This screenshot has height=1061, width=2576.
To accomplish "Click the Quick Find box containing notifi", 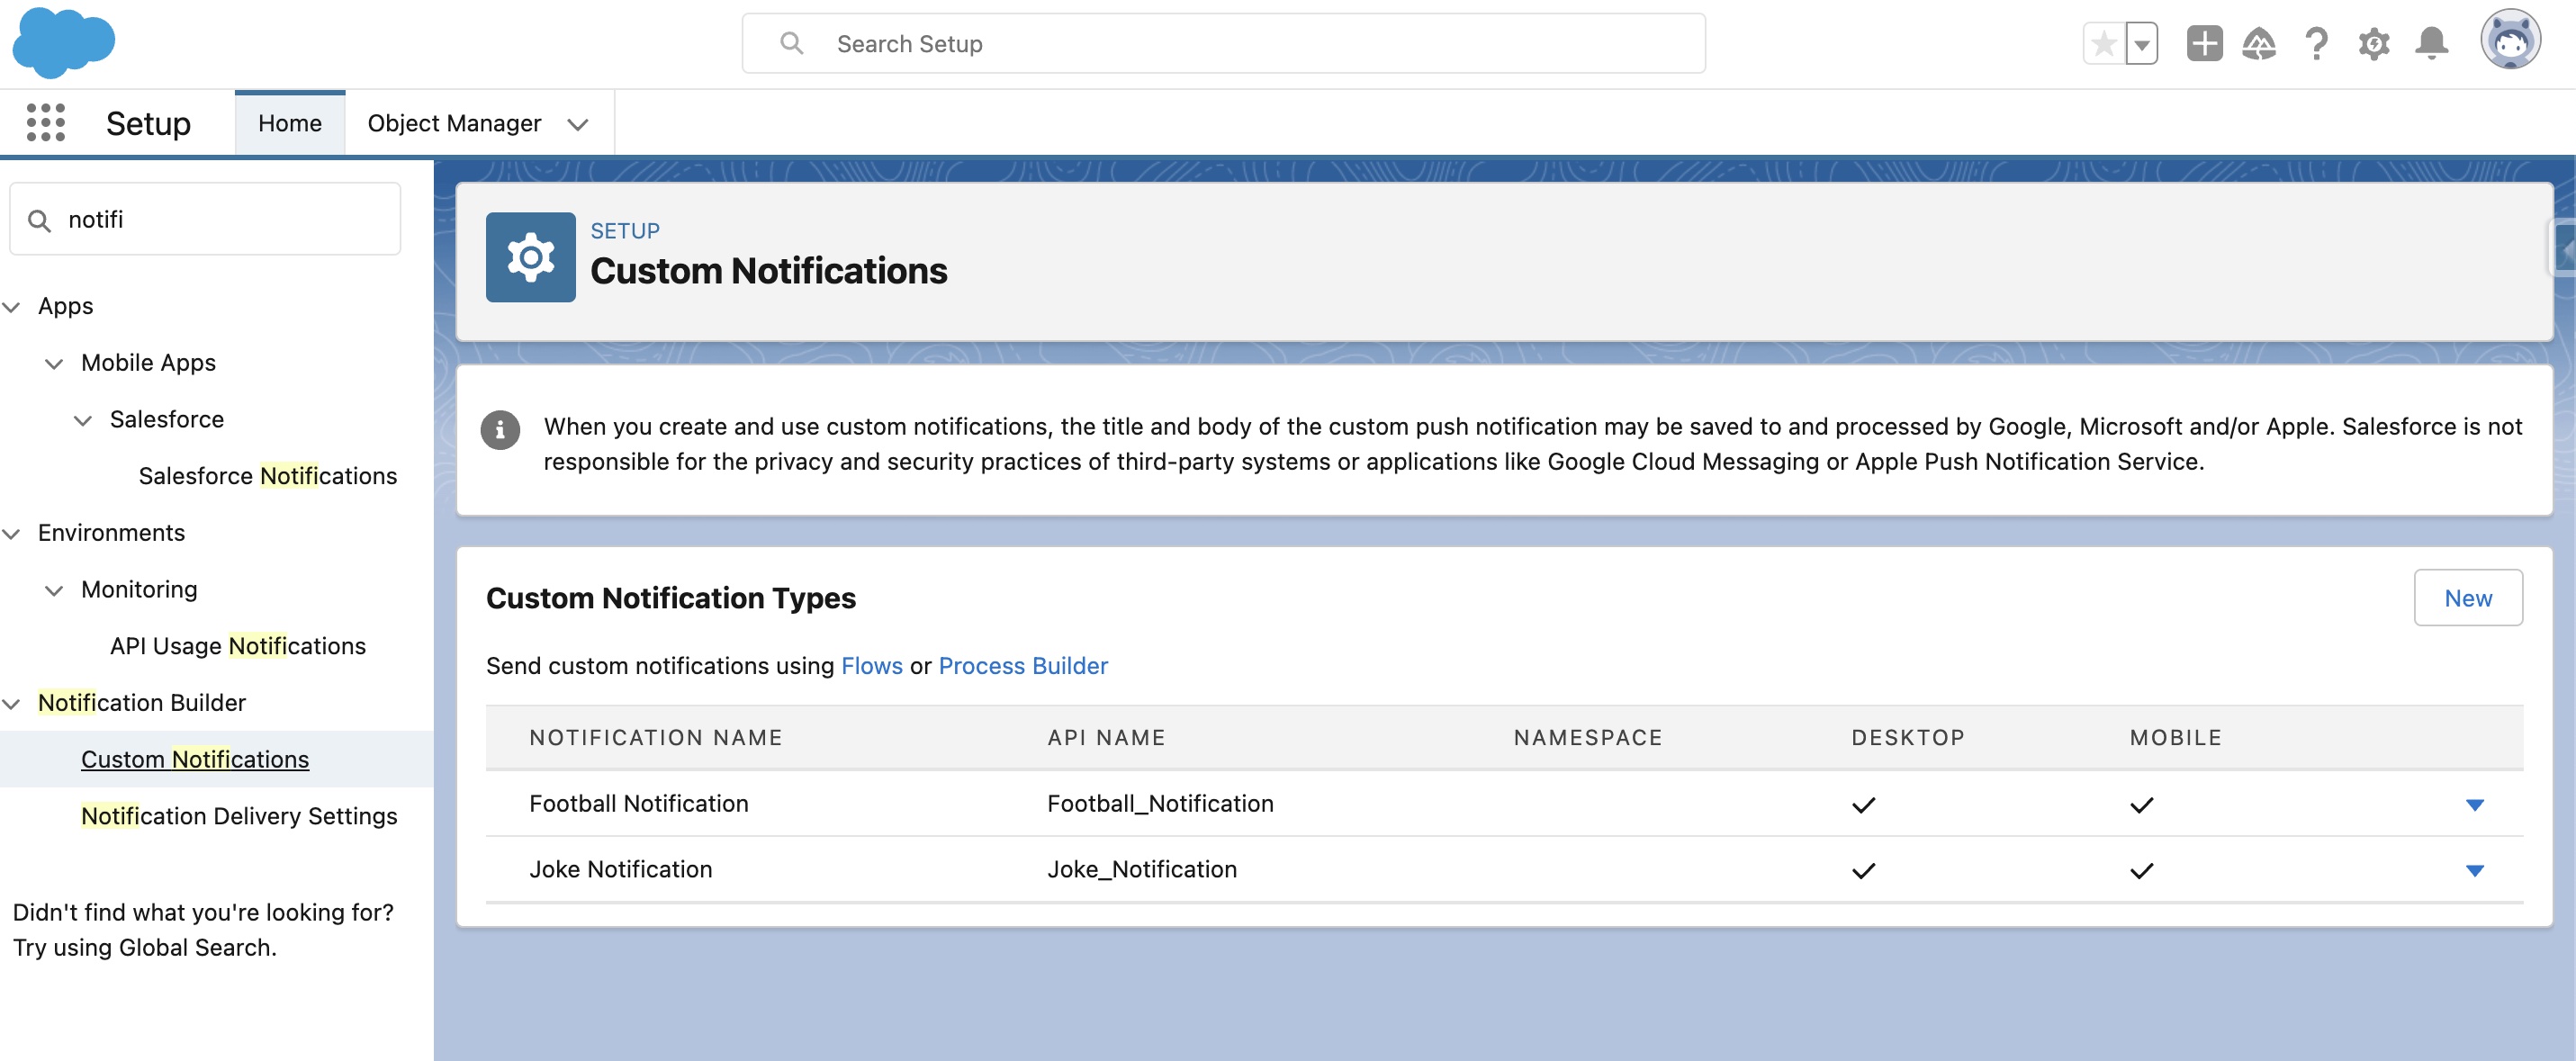I will click(x=205, y=219).
